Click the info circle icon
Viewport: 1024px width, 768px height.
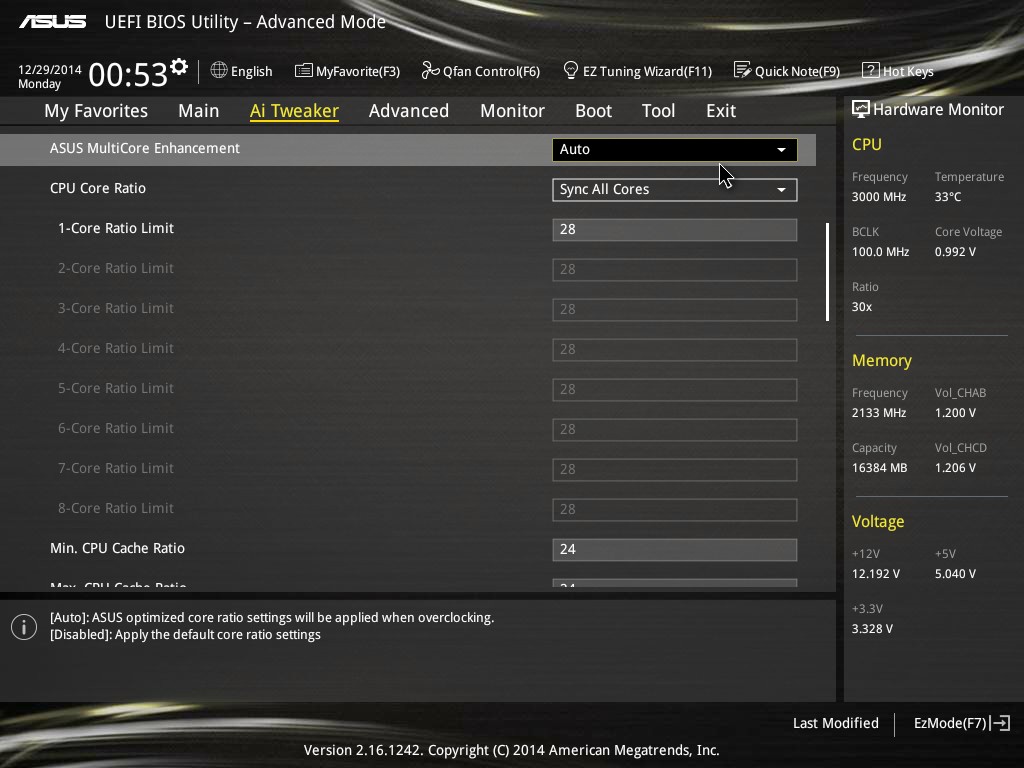24,627
